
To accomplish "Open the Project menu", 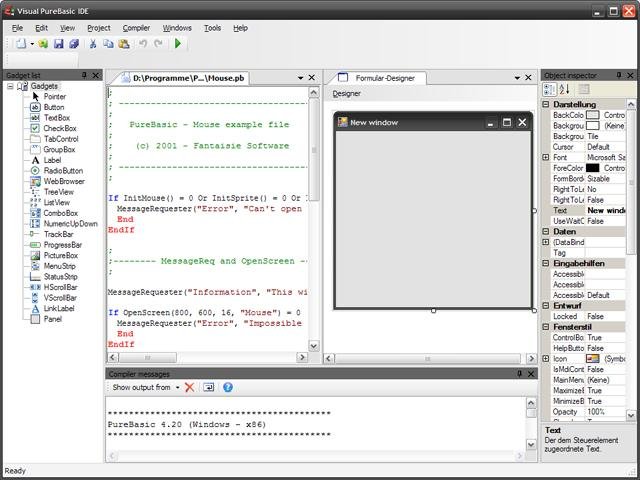I will coord(99,28).
